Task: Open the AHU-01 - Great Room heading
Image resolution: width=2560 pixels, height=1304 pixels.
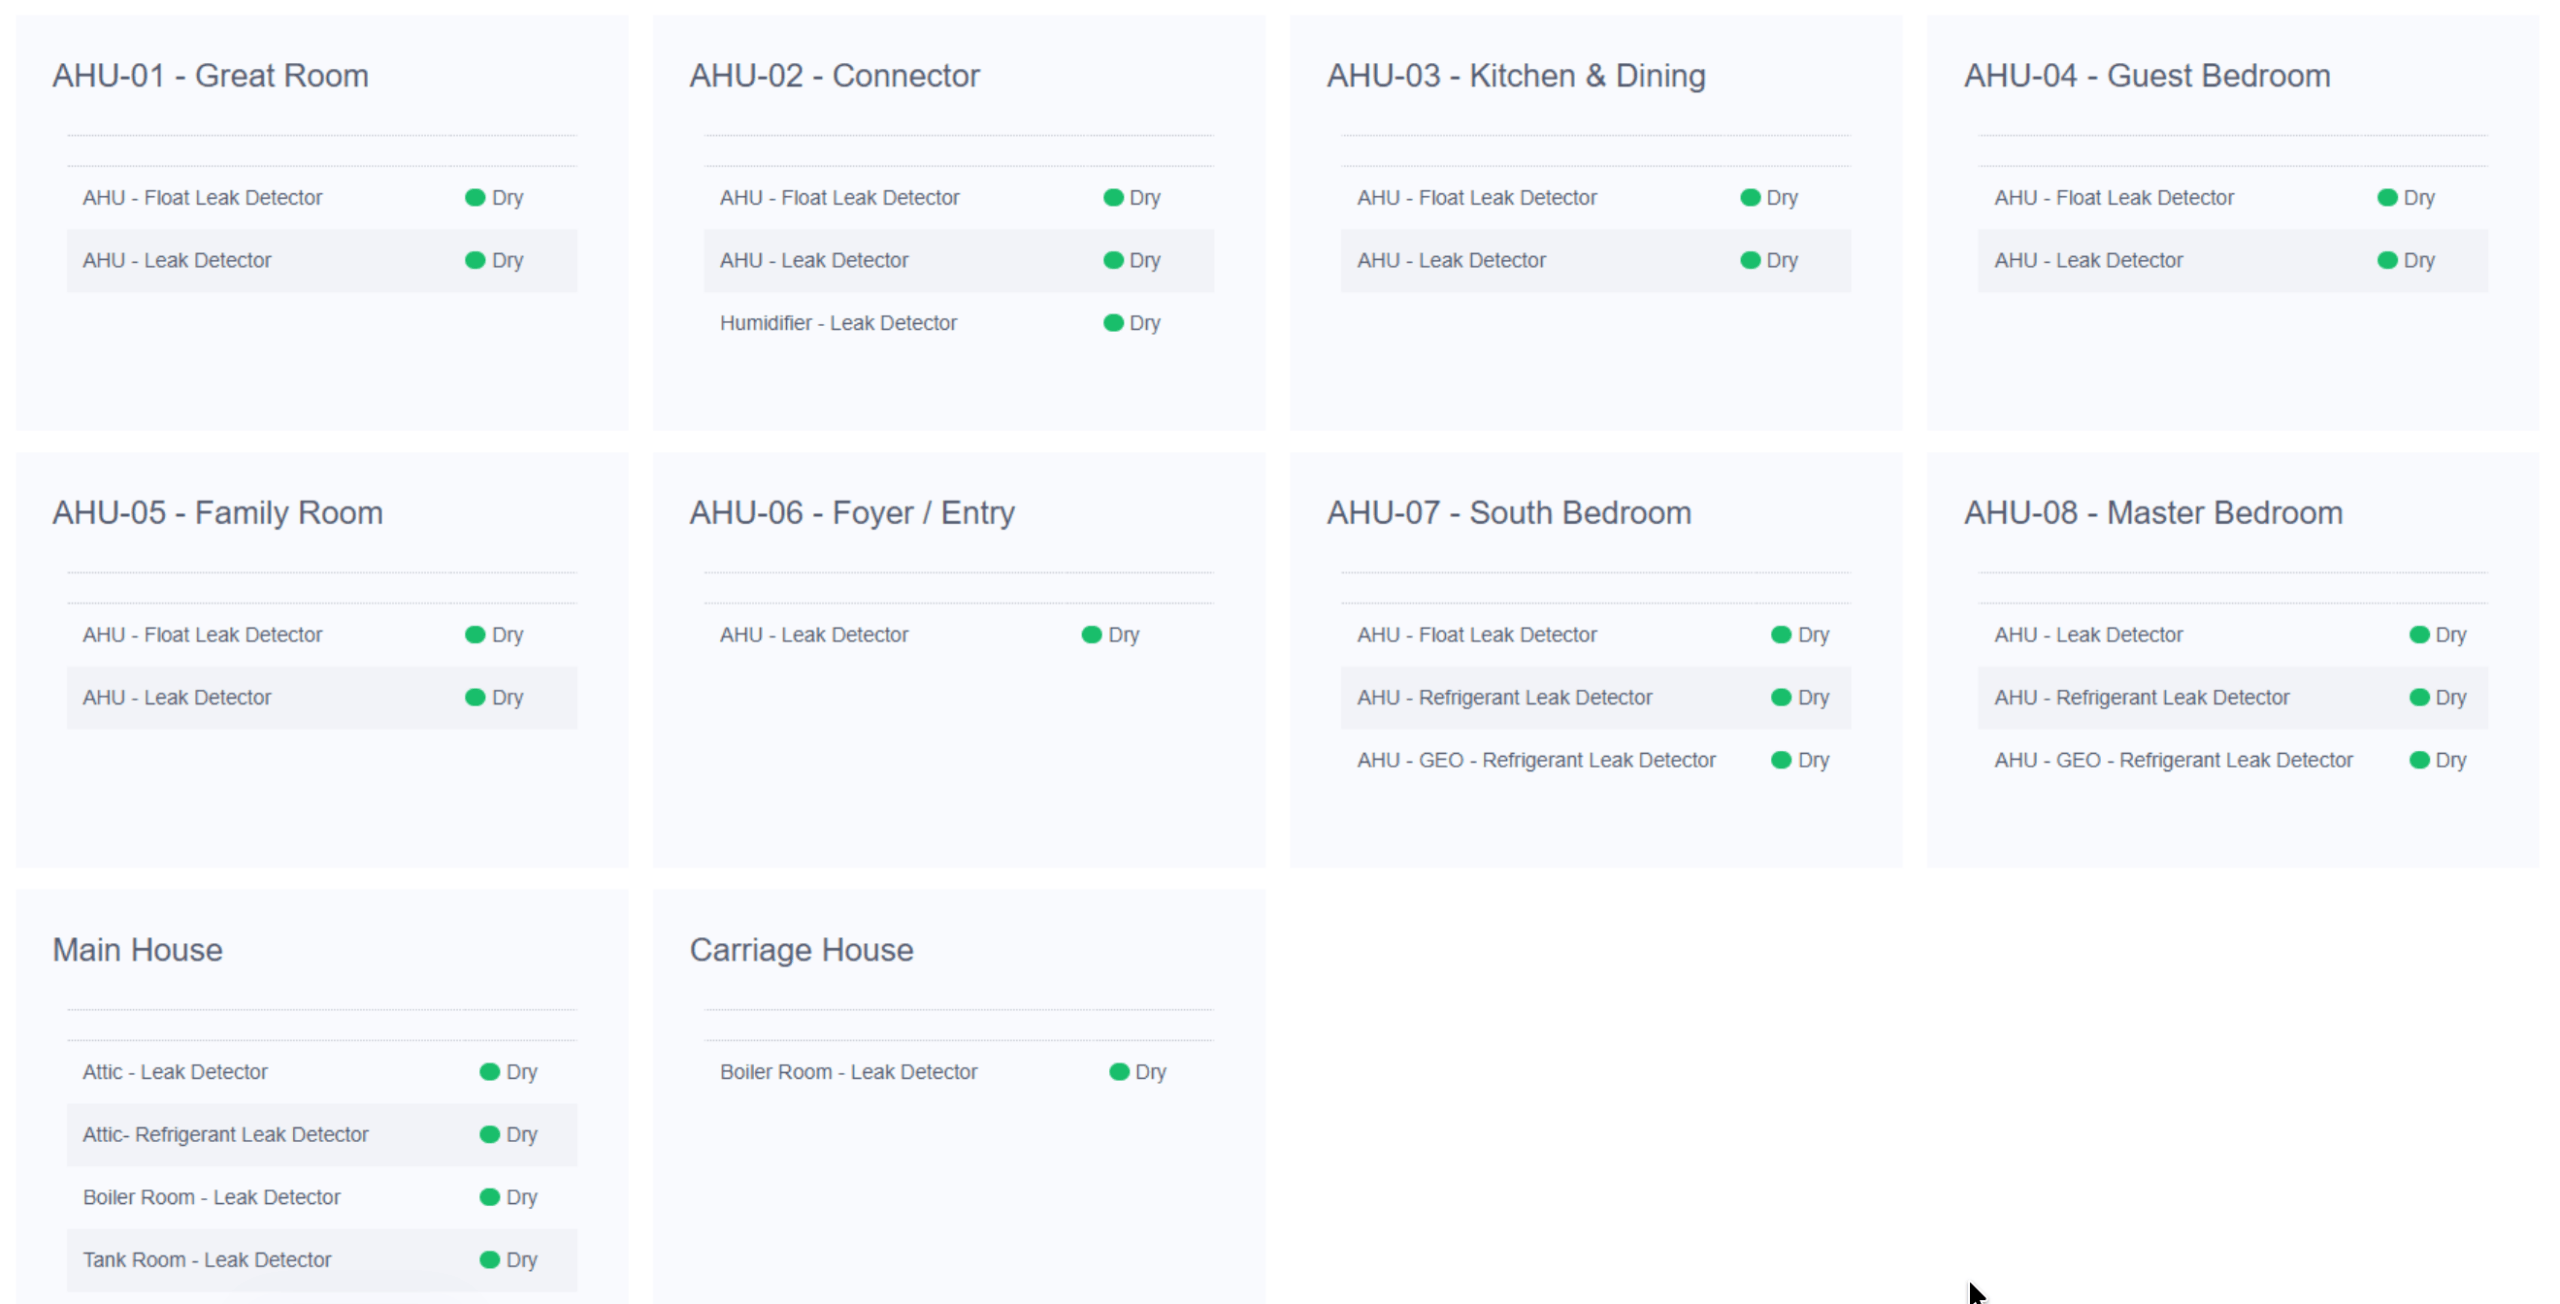Action: point(210,76)
